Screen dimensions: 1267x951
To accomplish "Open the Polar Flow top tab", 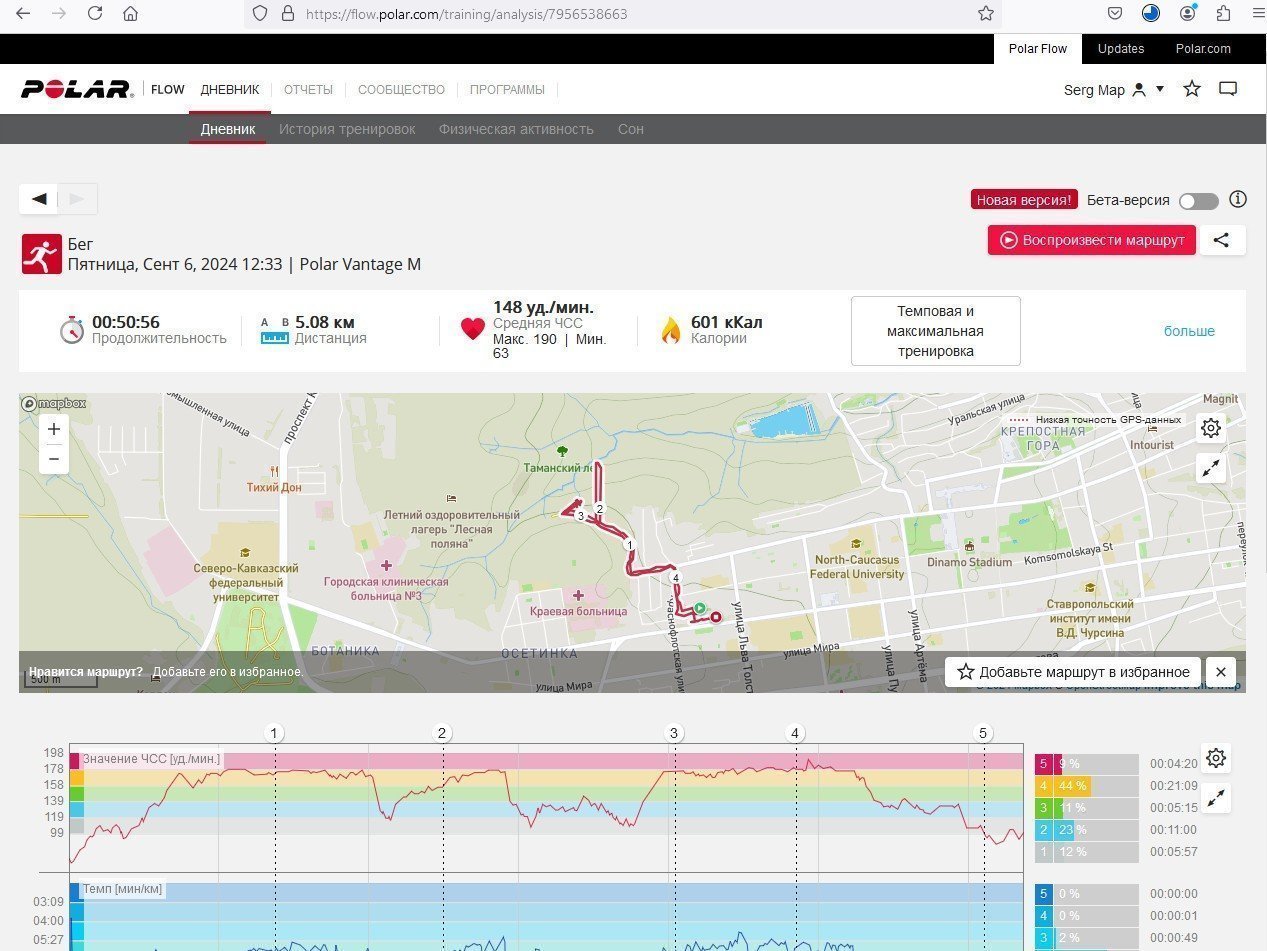I will click(x=1037, y=48).
